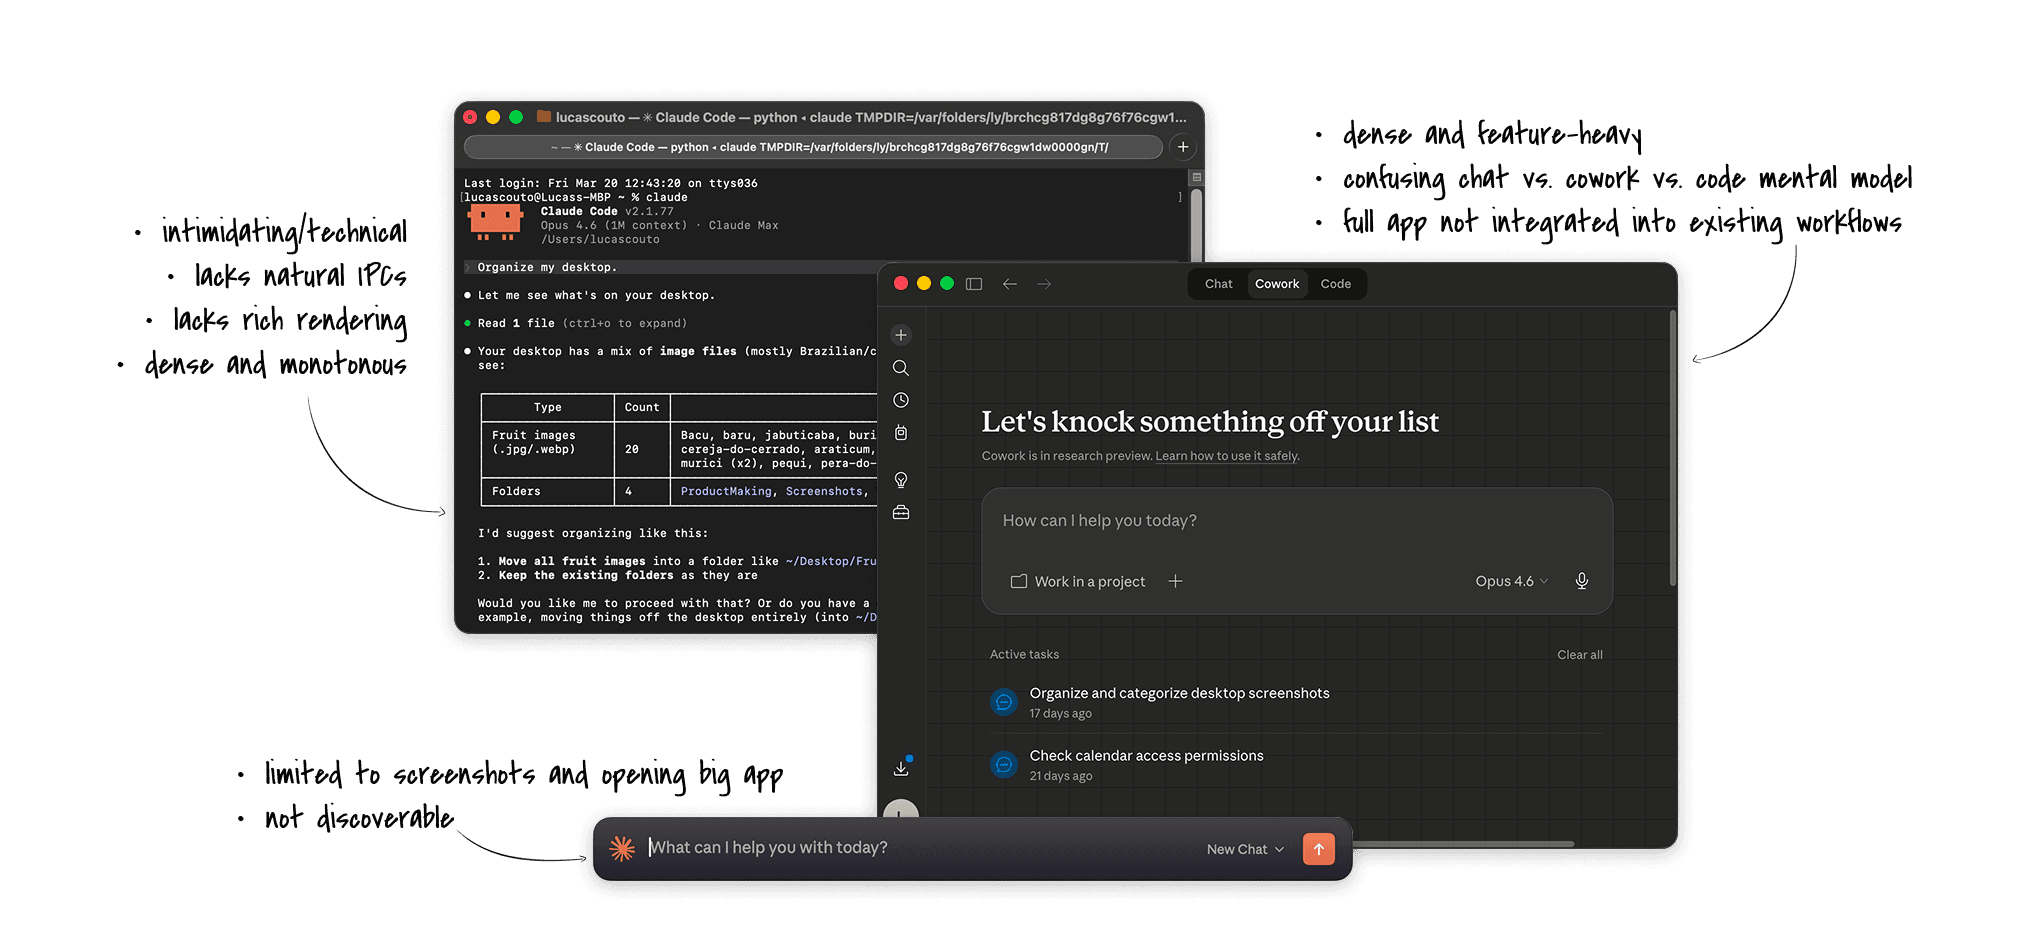Viewport: 2041px width, 947px height.
Task: Go back with the left arrow icon
Action: coord(1010,284)
